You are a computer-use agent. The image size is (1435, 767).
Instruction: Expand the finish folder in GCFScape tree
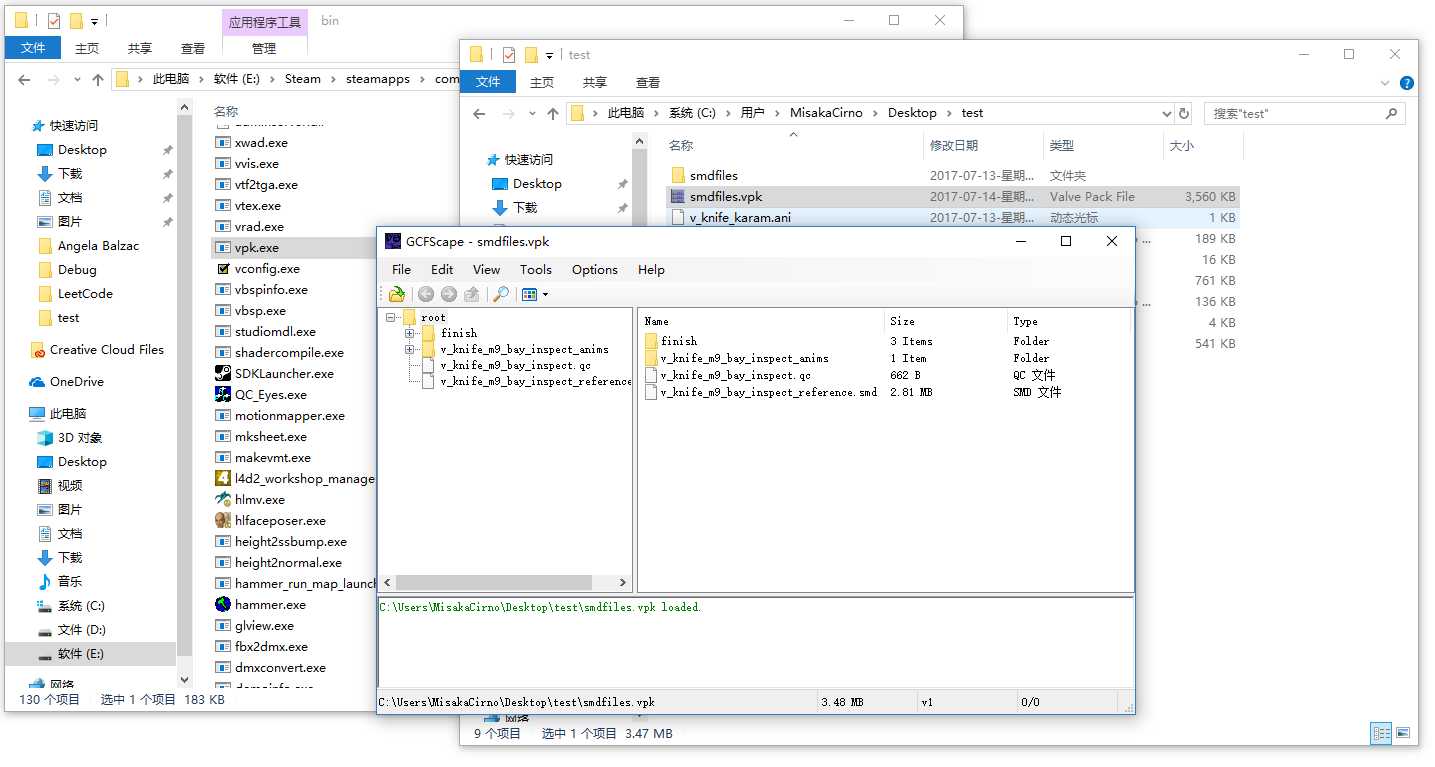point(409,333)
